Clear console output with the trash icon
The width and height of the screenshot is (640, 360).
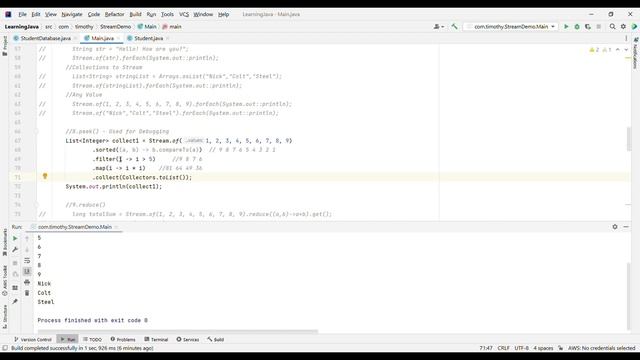click(27, 293)
